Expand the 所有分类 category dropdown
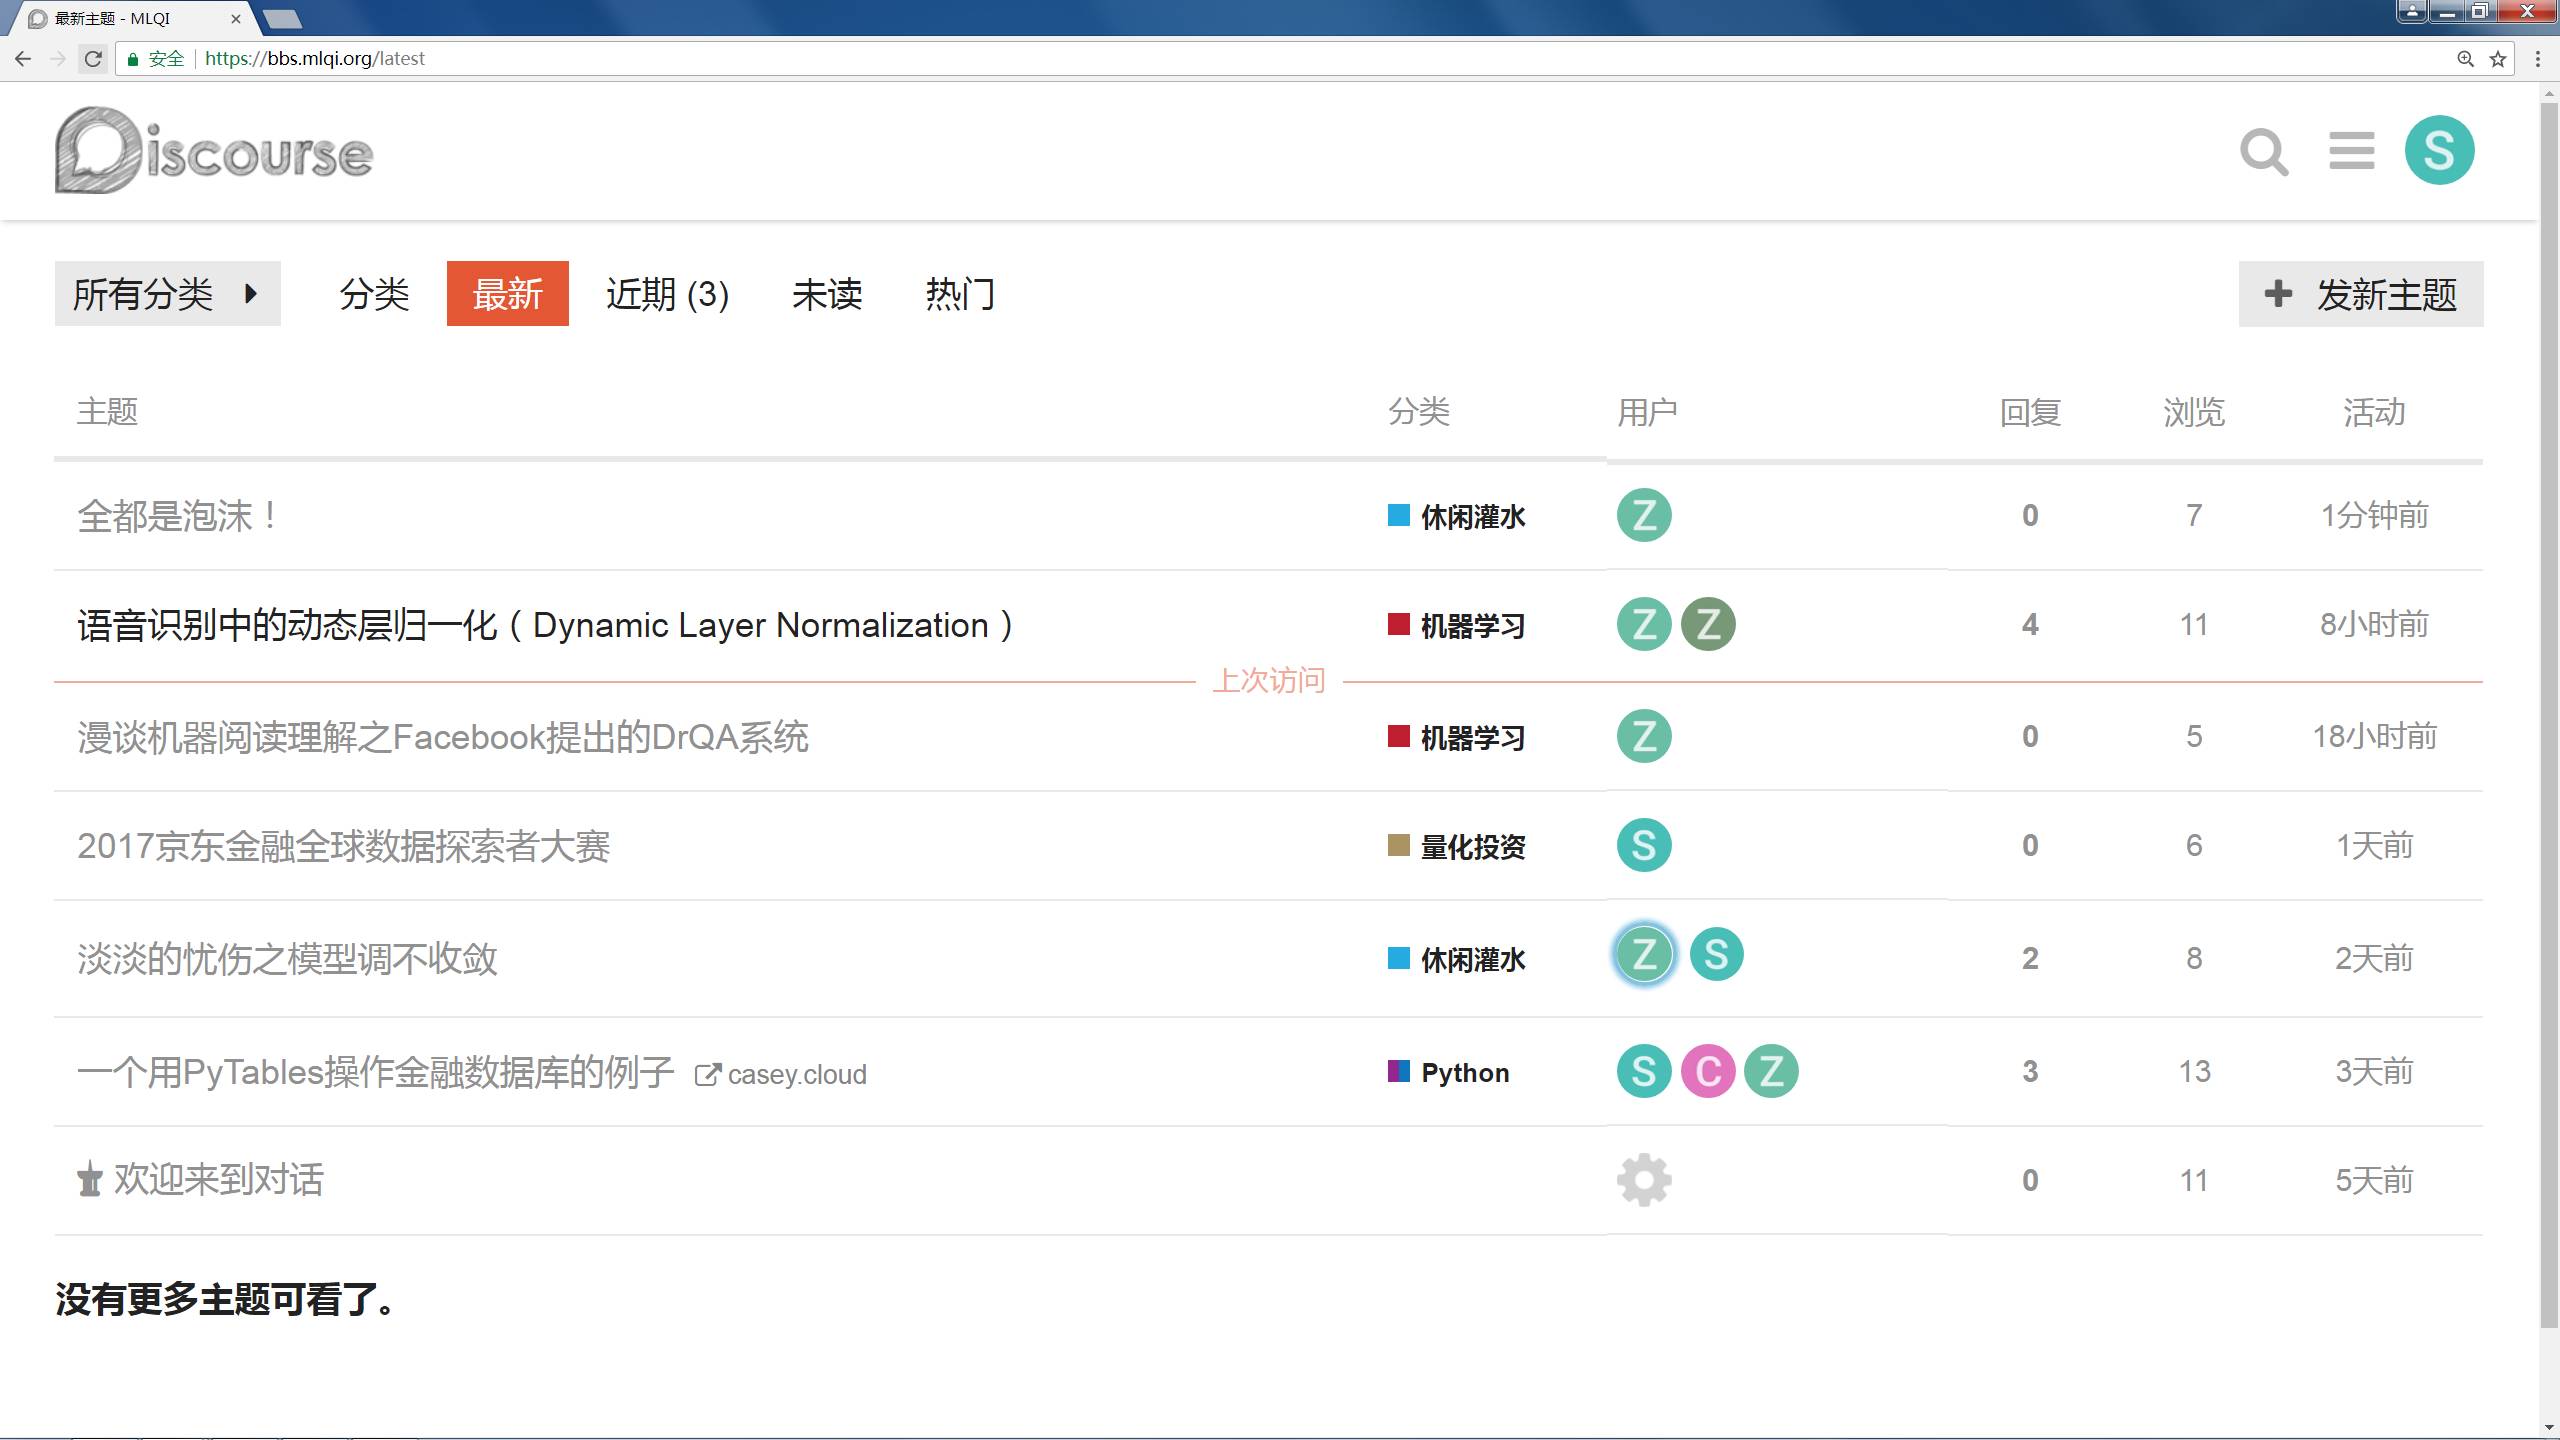 167,294
